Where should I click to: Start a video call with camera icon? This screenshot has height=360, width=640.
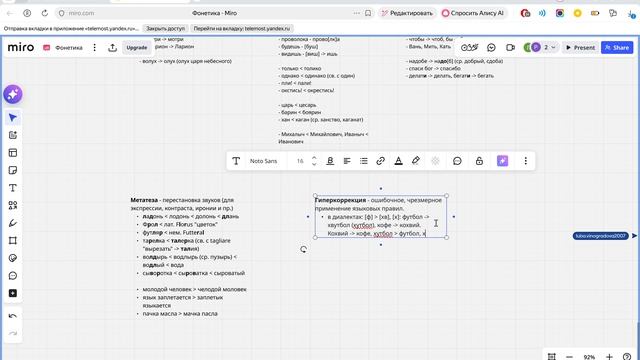coord(510,48)
